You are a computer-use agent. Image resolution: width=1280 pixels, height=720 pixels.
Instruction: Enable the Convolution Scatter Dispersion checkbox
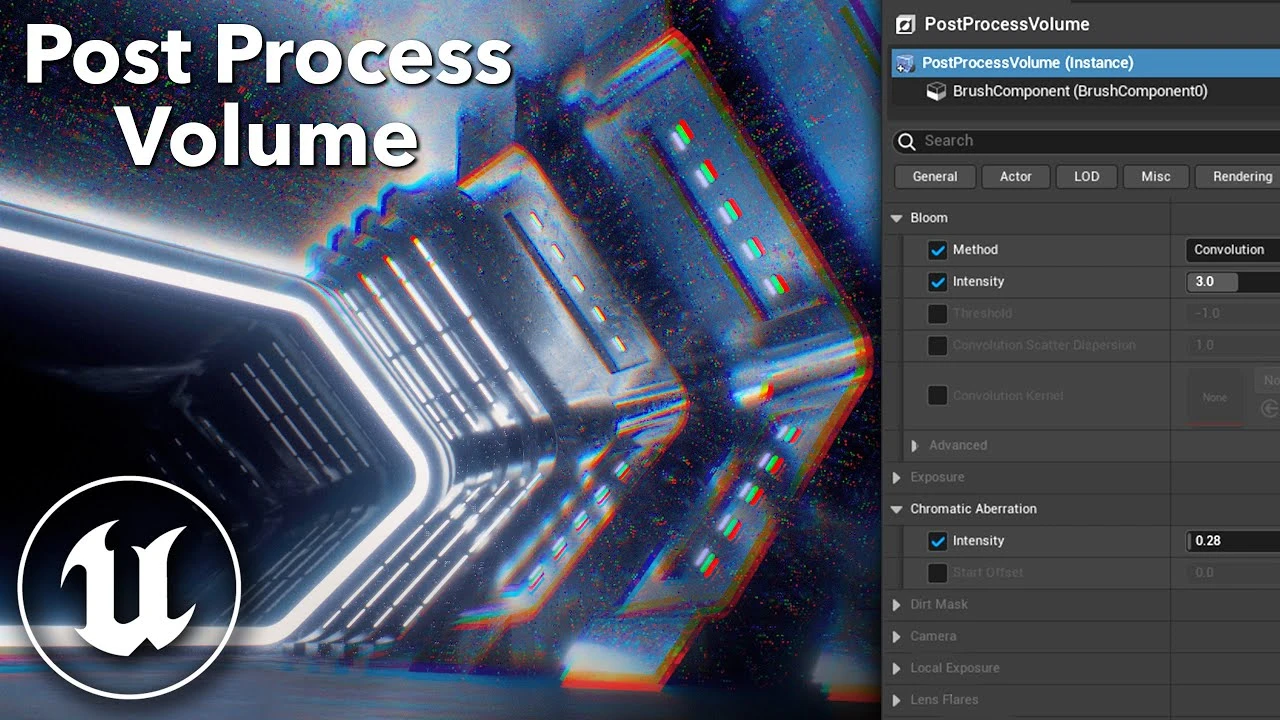[x=937, y=346]
